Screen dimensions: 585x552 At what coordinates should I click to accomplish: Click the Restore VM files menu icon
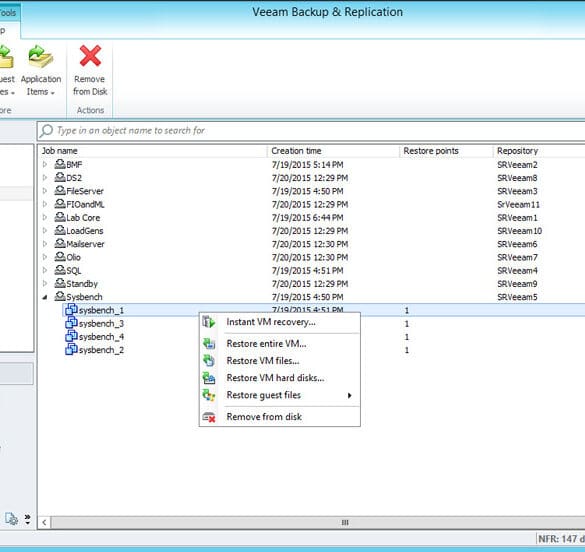tap(209, 360)
